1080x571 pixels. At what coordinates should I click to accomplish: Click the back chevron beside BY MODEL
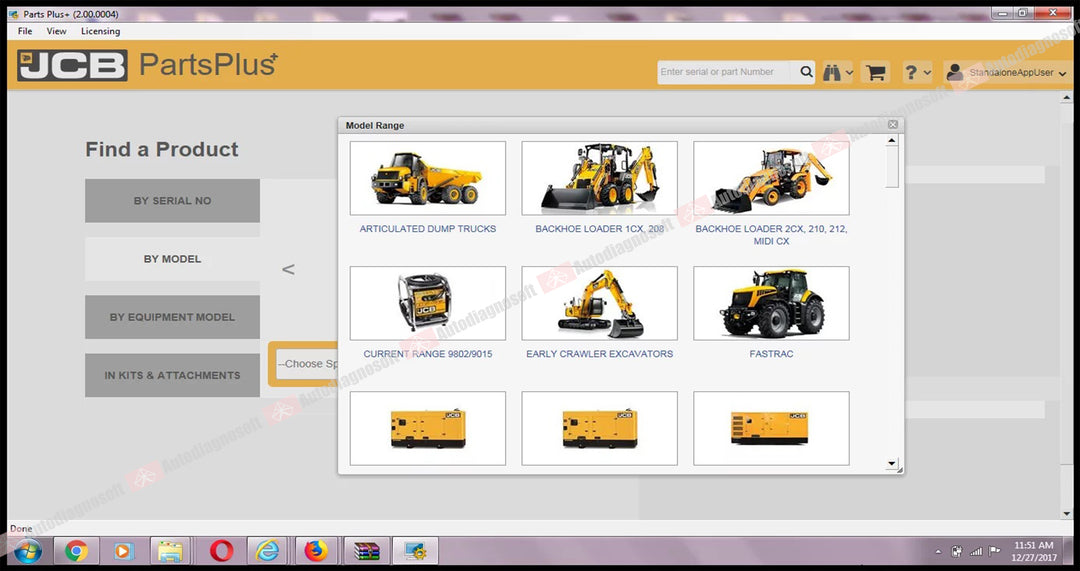coord(289,269)
